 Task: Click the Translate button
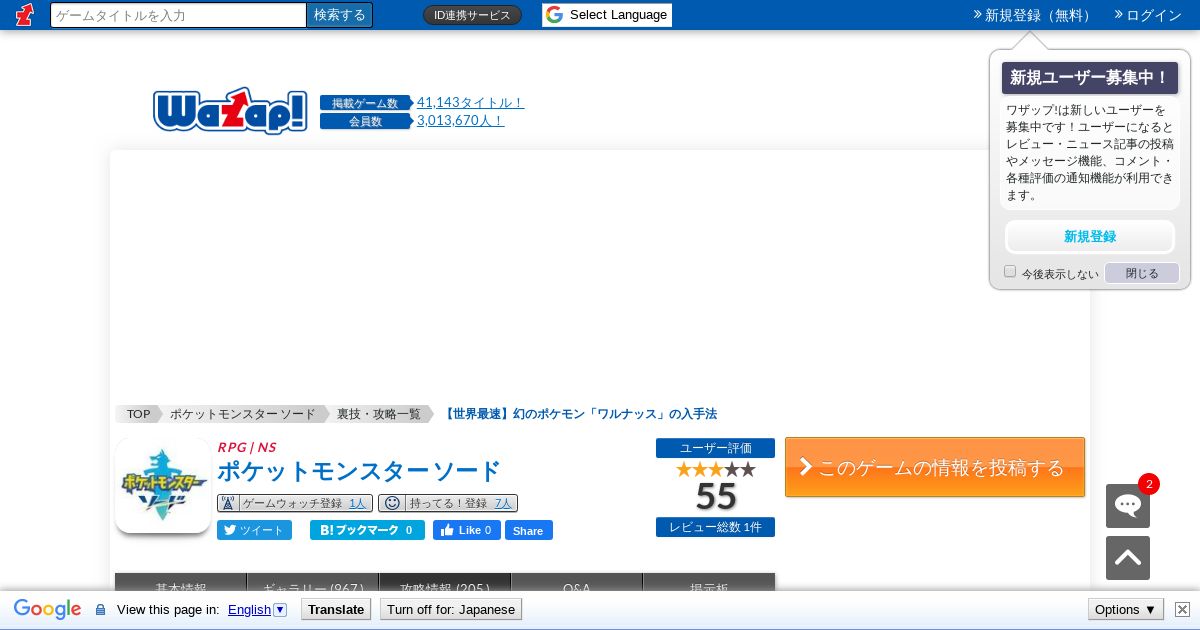[336, 609]
